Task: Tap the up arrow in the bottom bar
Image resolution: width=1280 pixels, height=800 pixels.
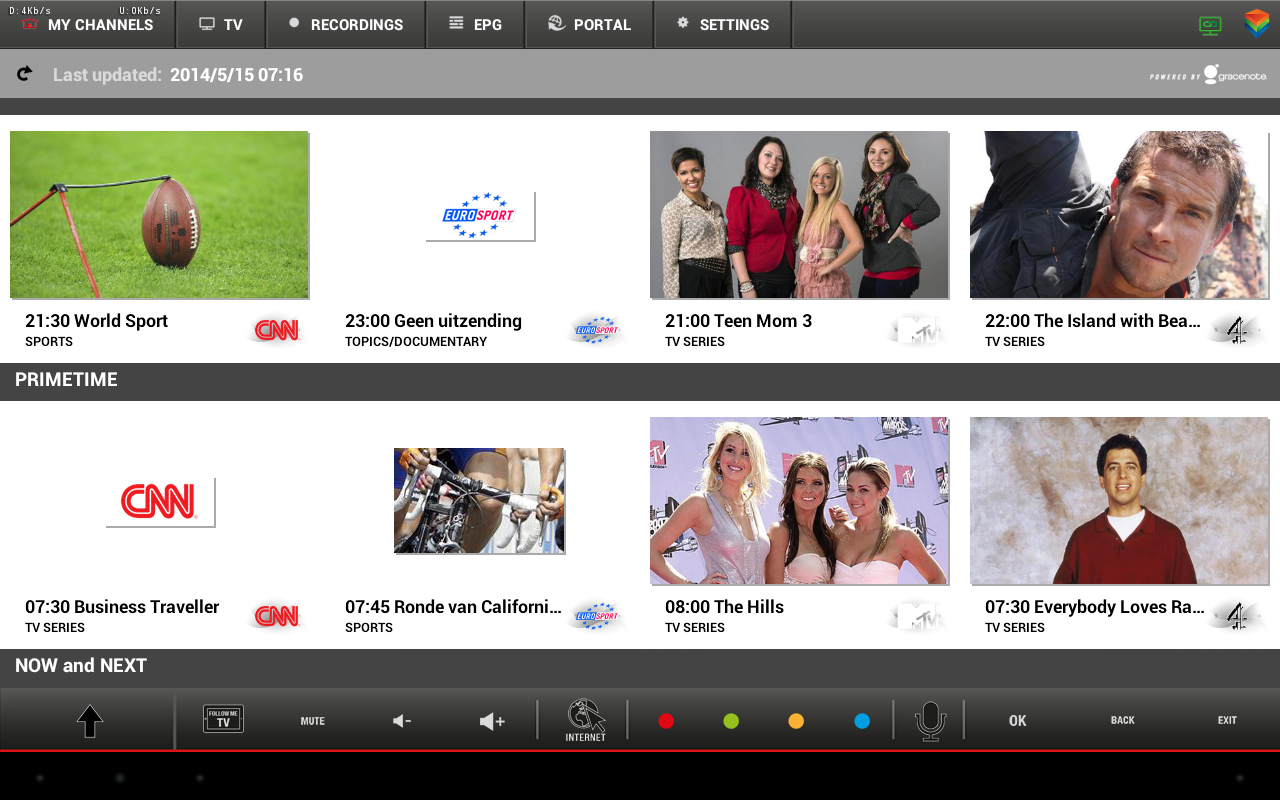Action: 90,721
